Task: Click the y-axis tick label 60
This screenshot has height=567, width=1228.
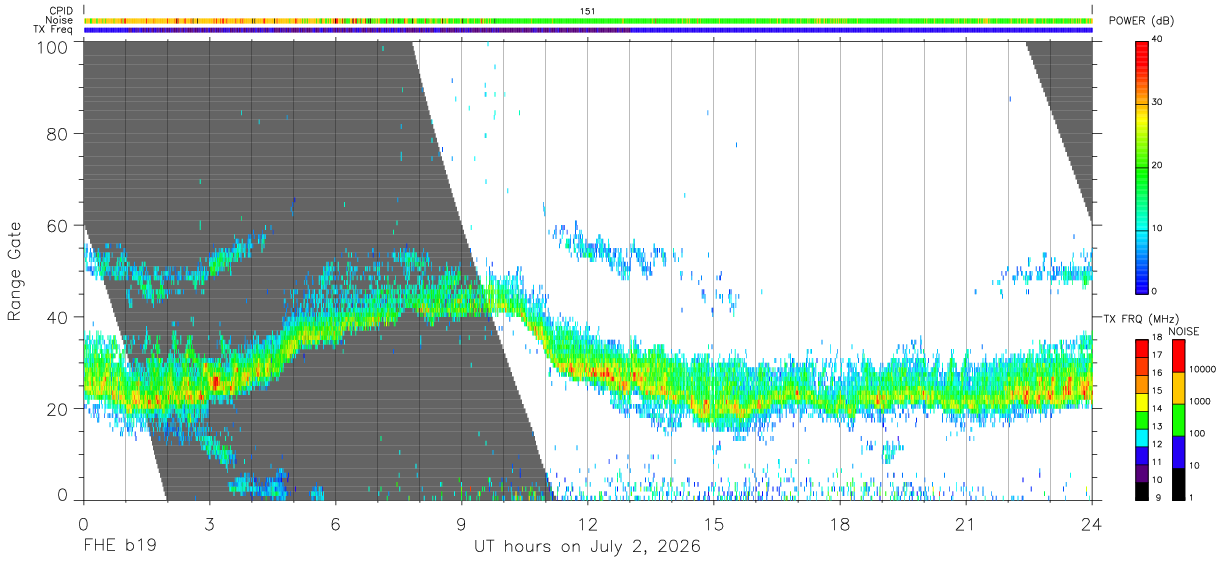Action: 58,225
